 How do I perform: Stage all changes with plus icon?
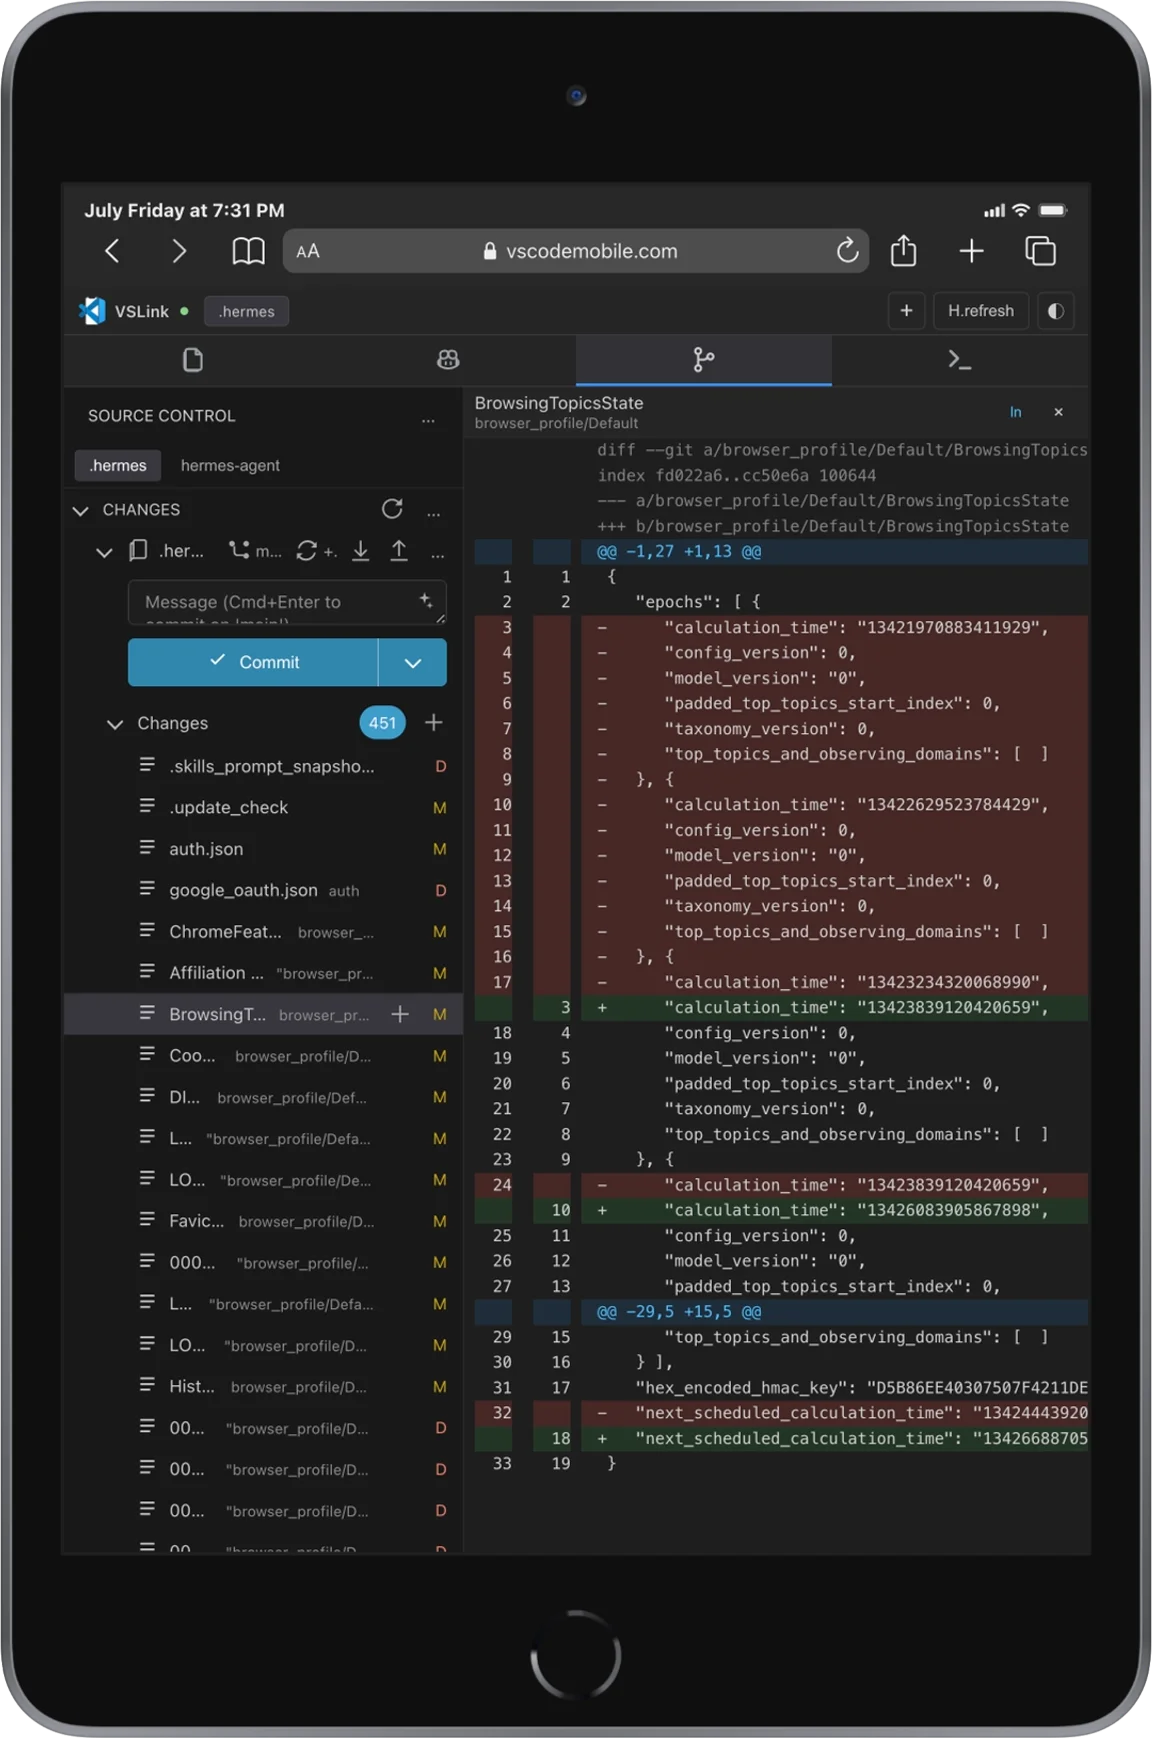point(434,722)
